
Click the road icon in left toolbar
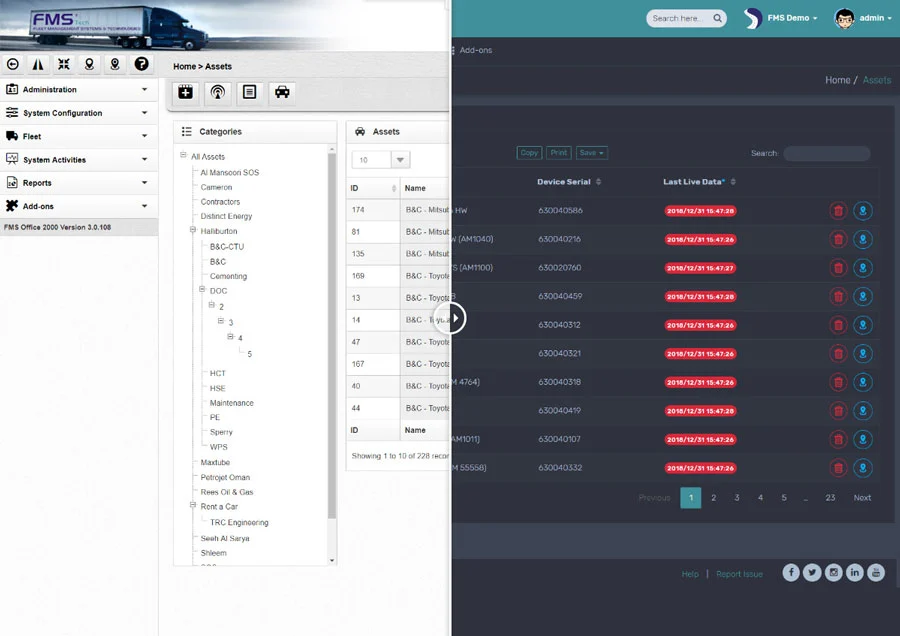pos(38,64)
